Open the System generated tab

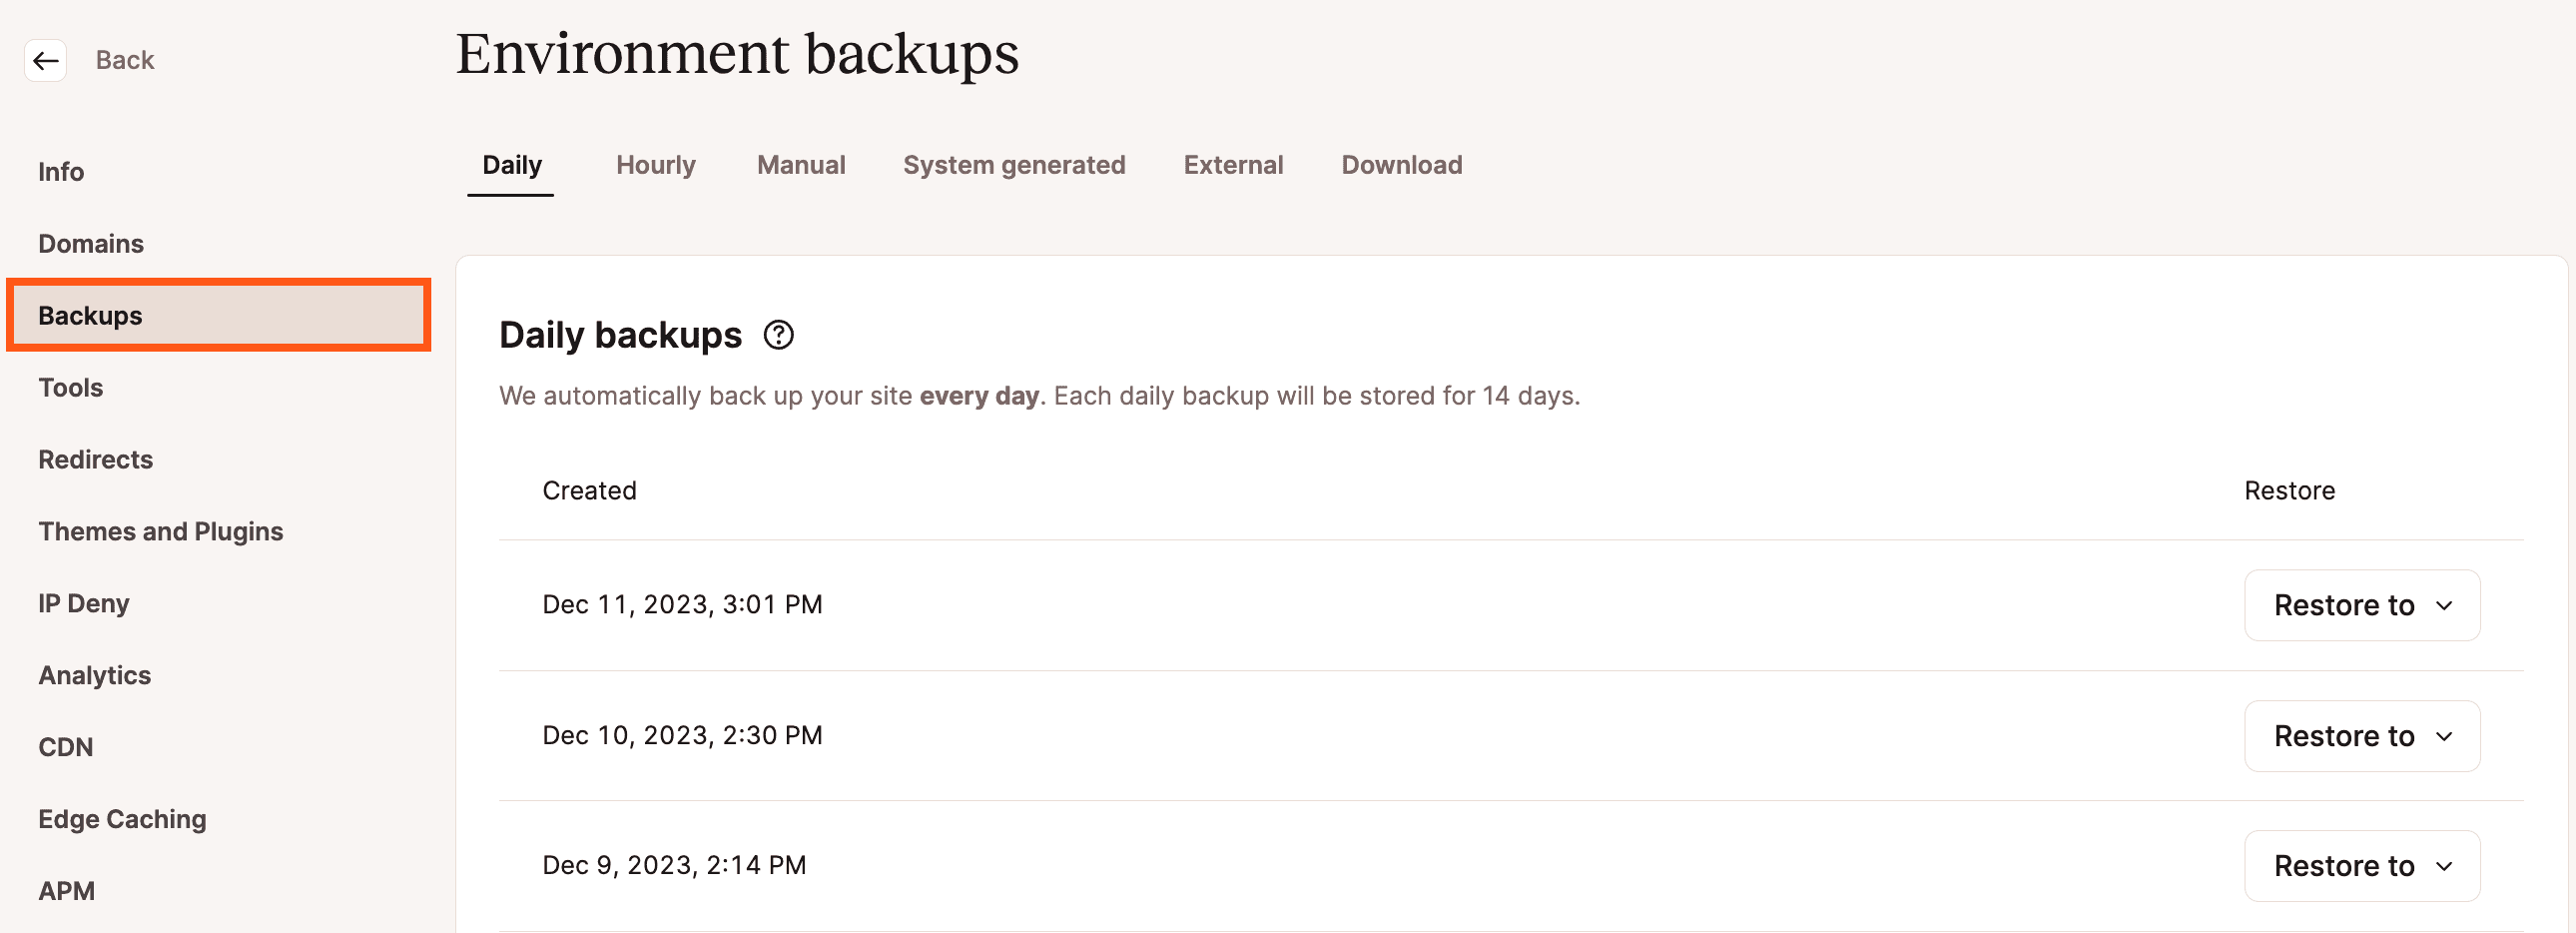[1013, 165]
